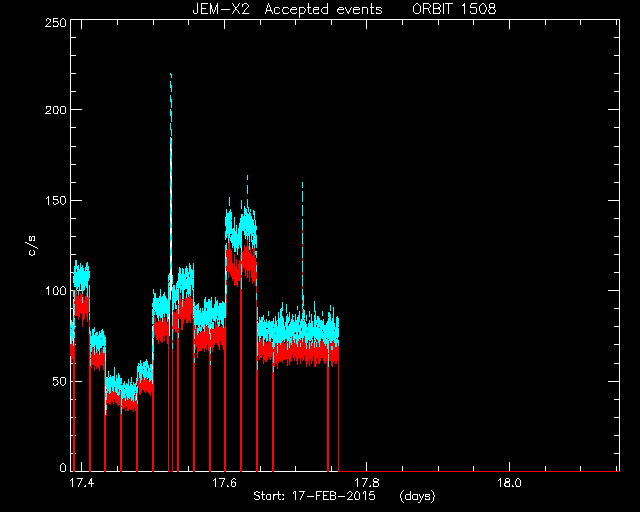This screenshot has width=640, height=512.
Task: Click the cyan data plateau near 17.4 days
Action: click(81, 274)
